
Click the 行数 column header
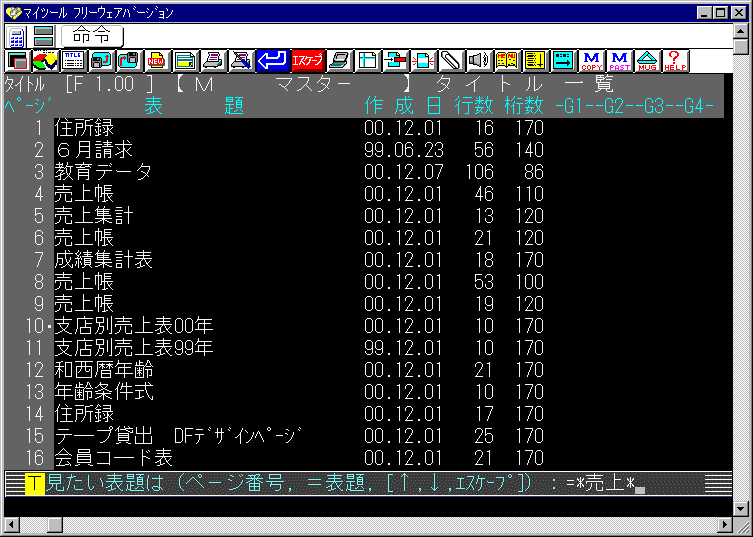tap(474, 106)
